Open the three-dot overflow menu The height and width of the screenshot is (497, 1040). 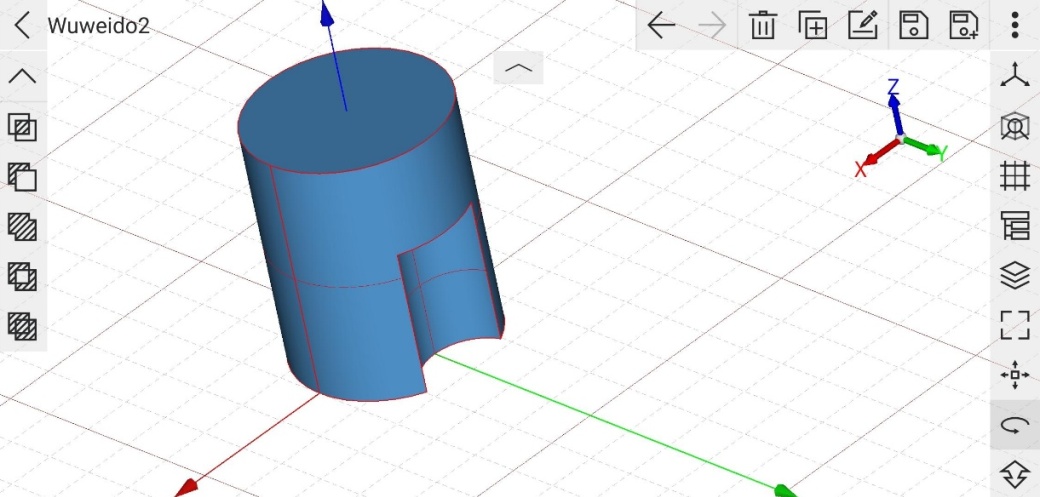tap(1015, 25)
